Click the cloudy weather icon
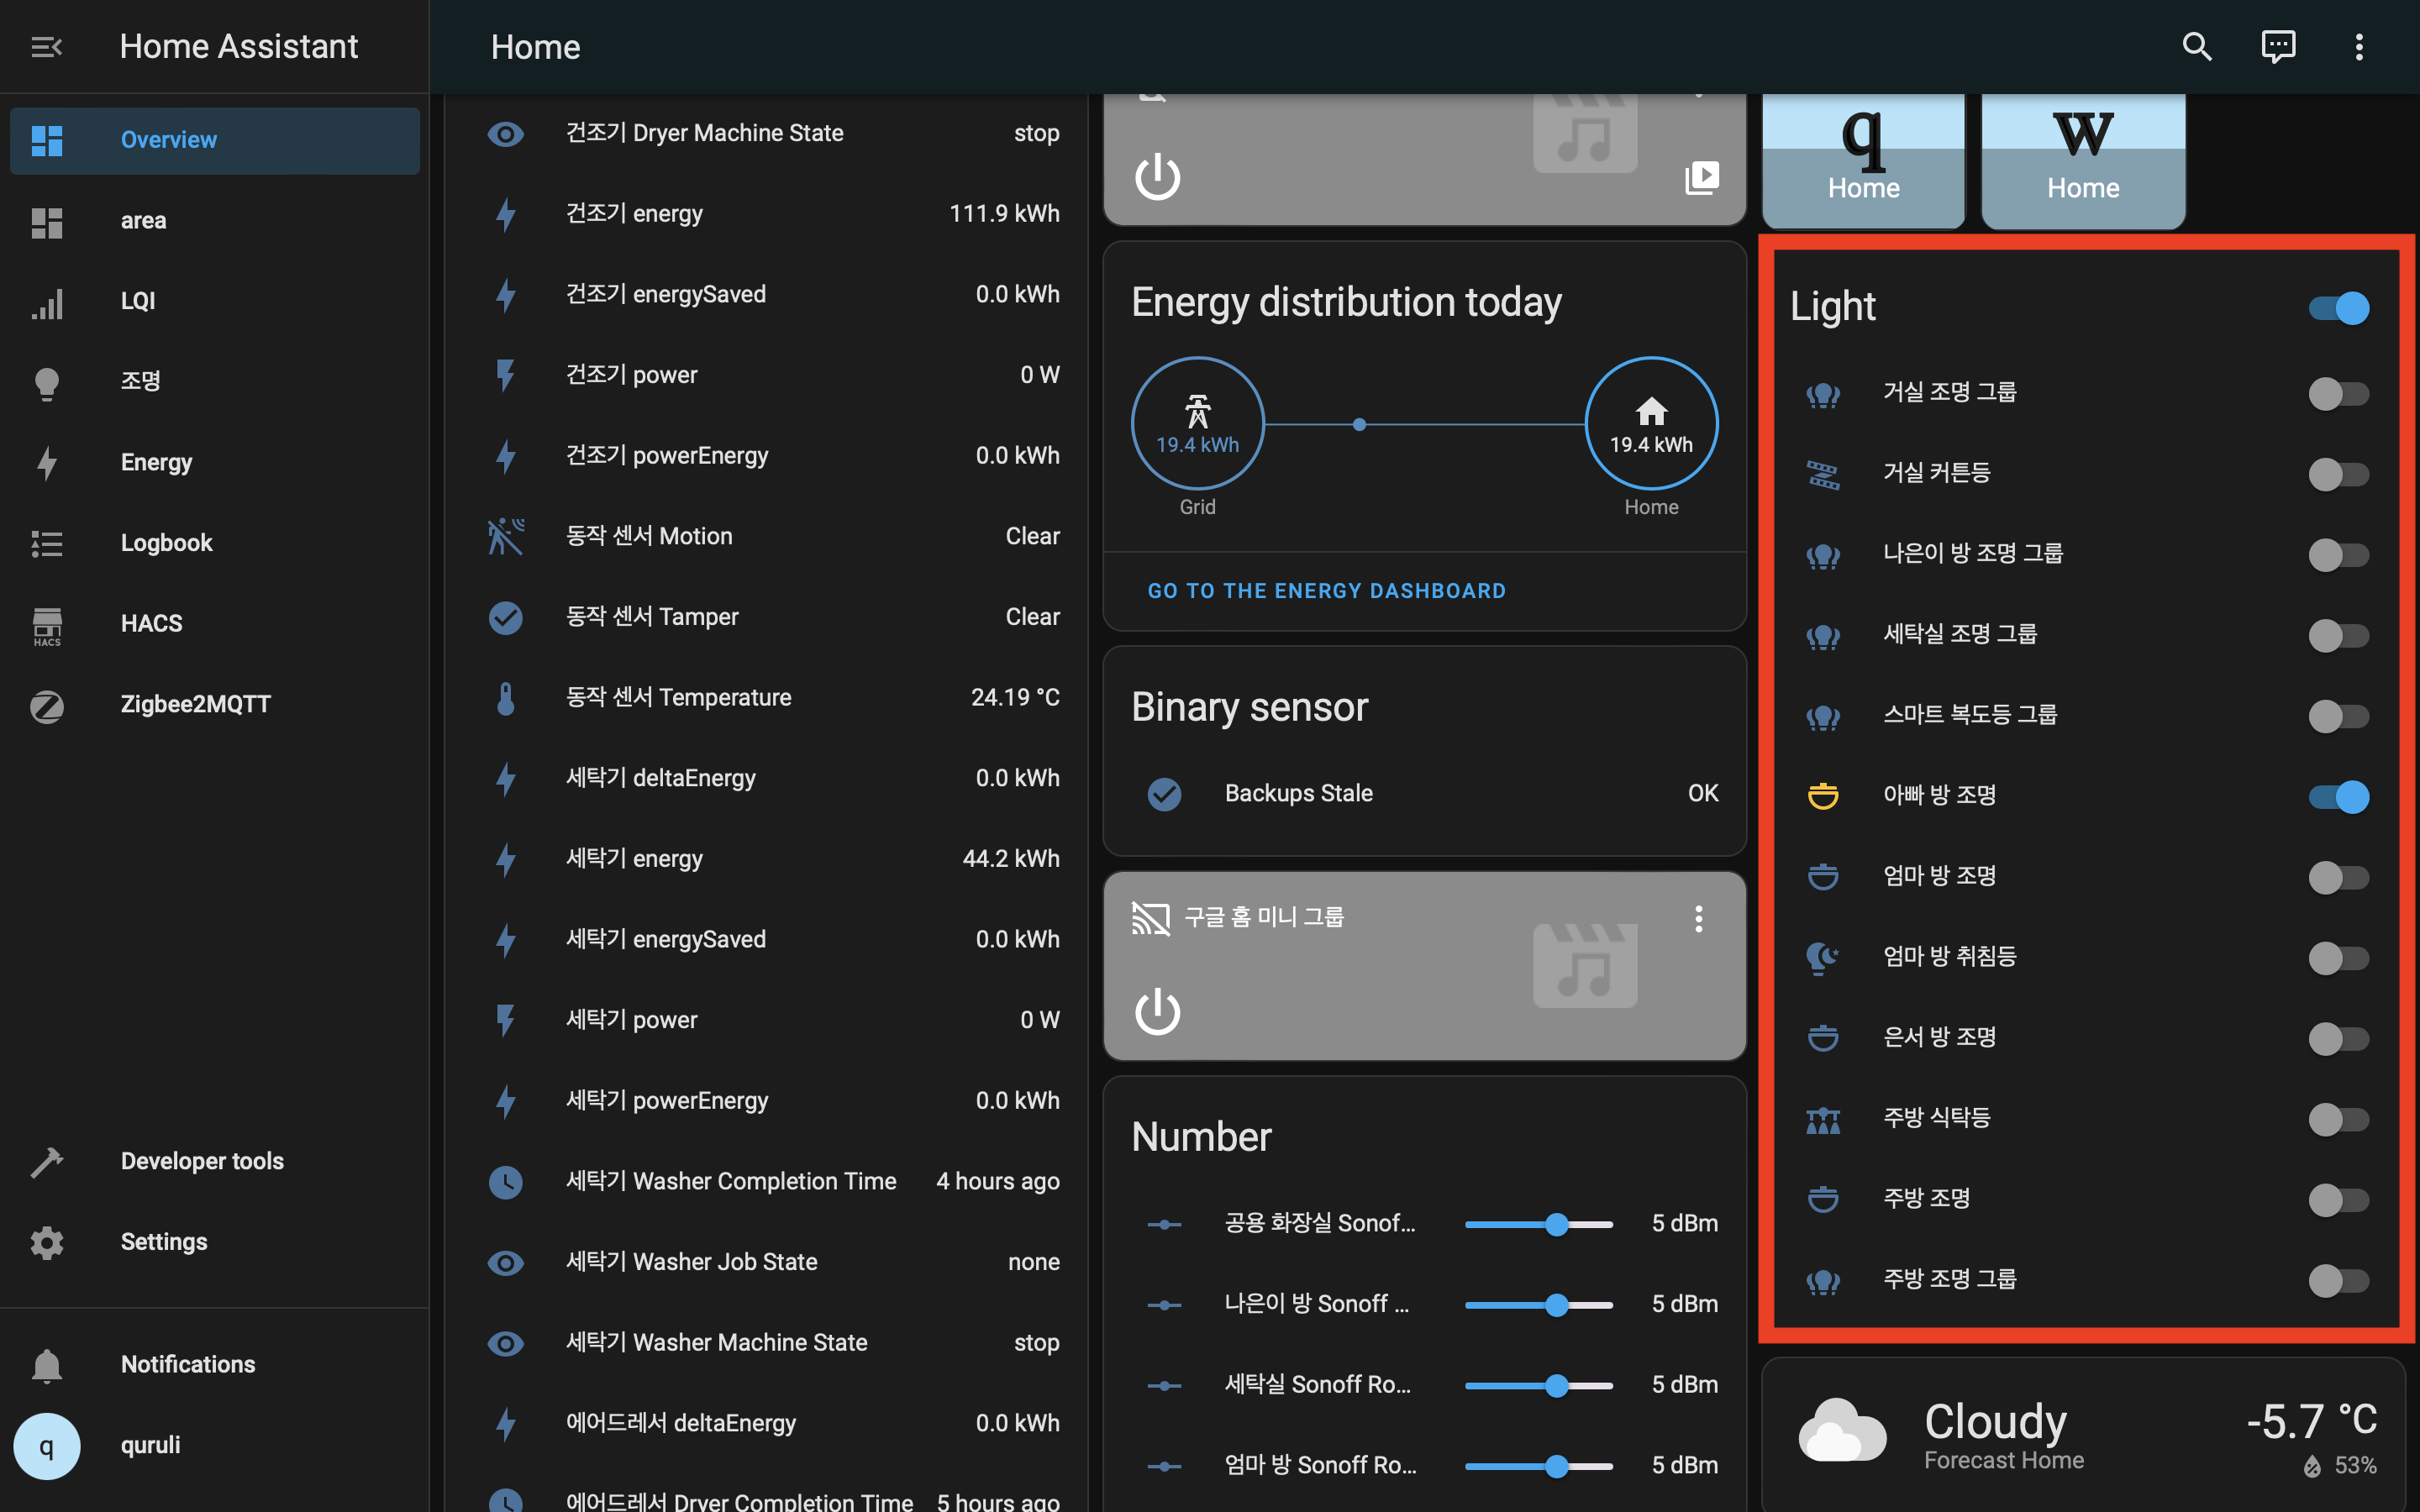Viewport: 2420px width, 1512px height. [x=1841, y=1432]
